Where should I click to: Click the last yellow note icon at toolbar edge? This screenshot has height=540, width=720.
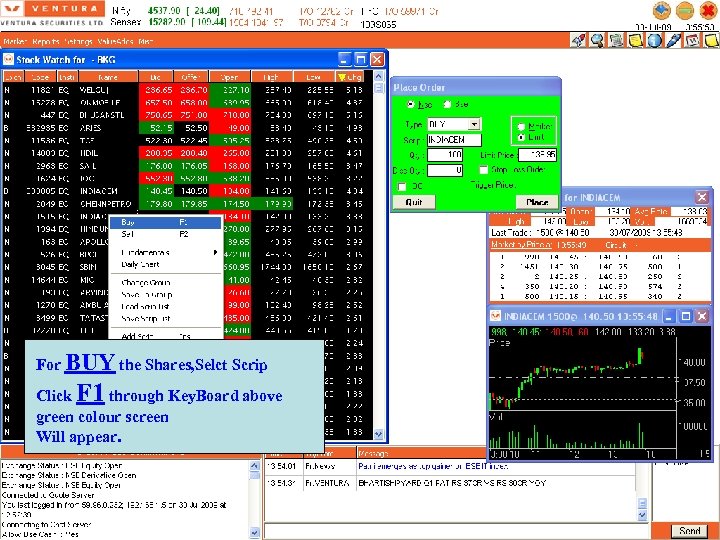(x=711, y=40)
